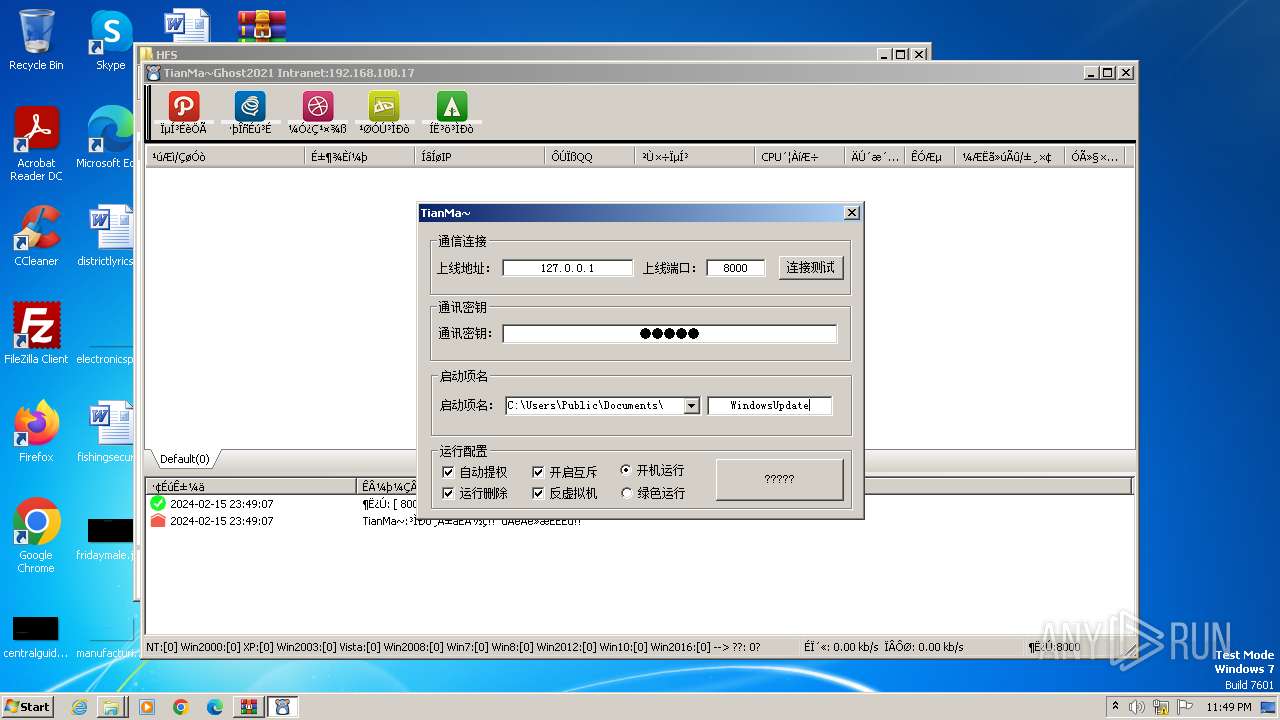
Task: Click the volume tray icon
Action: pyautogui.click(x=1136, y=707)
